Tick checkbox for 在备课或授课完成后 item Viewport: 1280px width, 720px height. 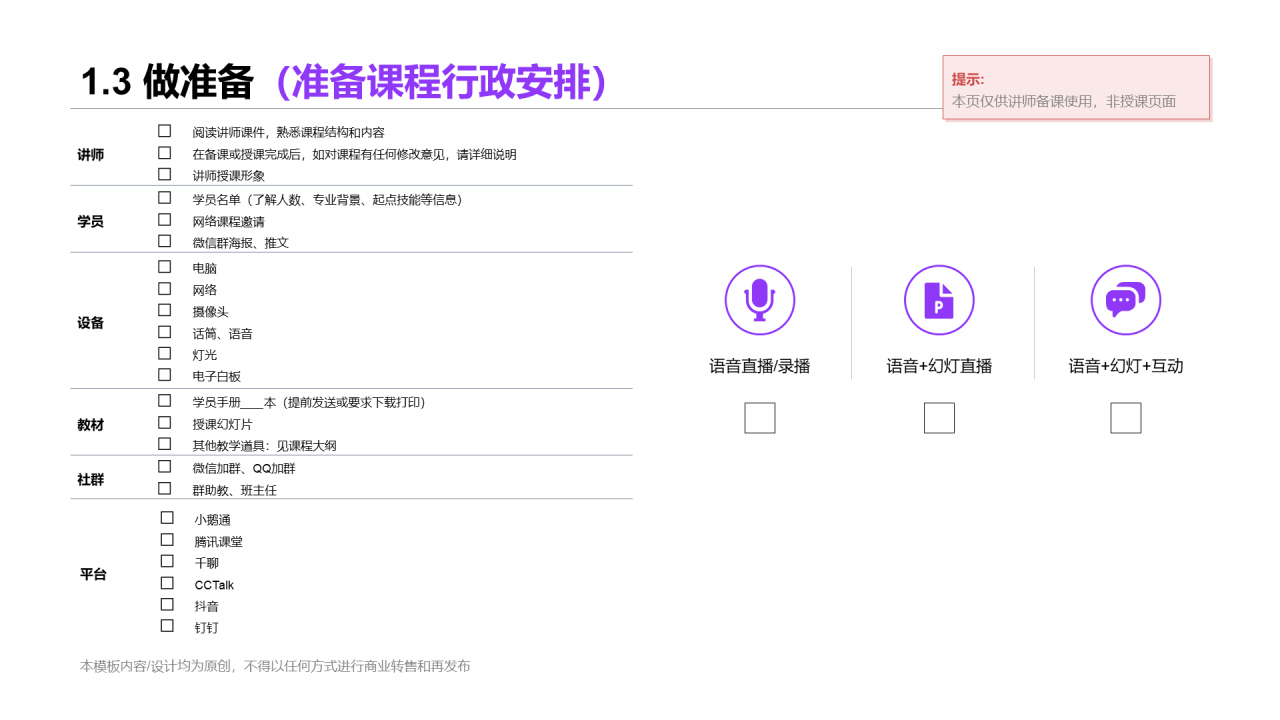pyautogui.click(x=165, y=153)
